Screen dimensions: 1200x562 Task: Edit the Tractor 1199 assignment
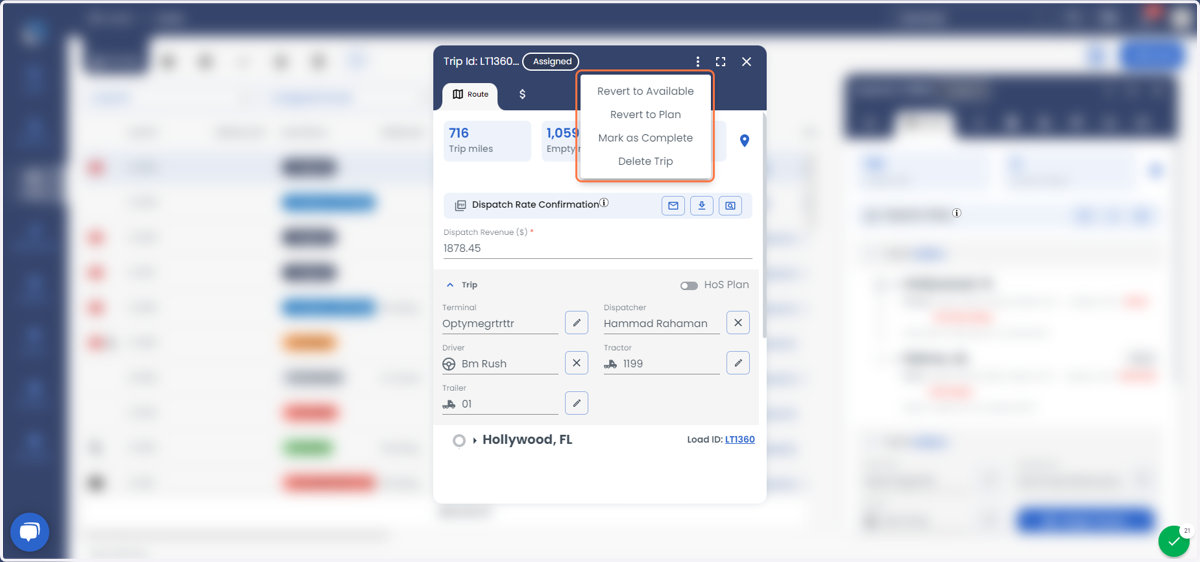tap(738, 362)
